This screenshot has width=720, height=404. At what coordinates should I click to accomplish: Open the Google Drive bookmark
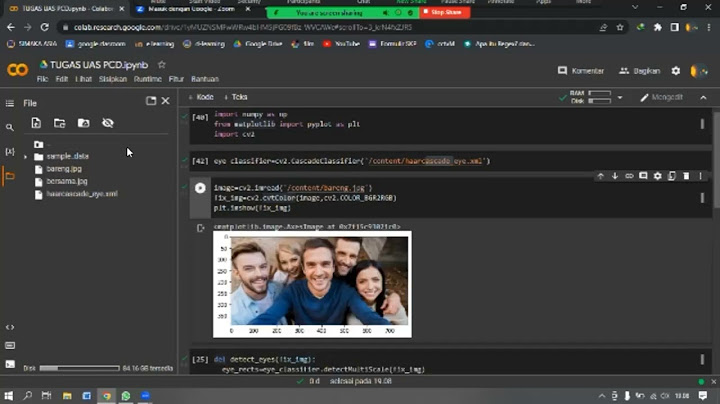(258, 44)
